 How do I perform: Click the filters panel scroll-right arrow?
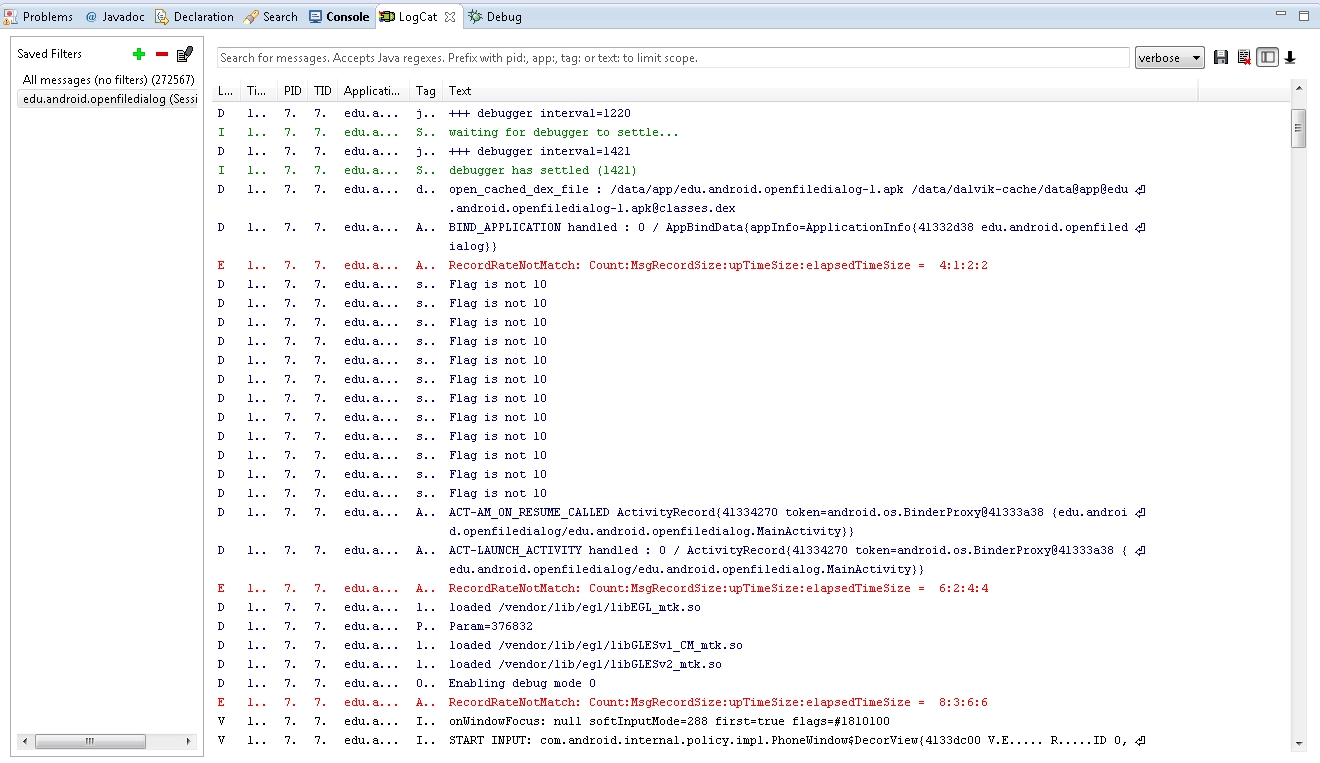click(189, 741)
